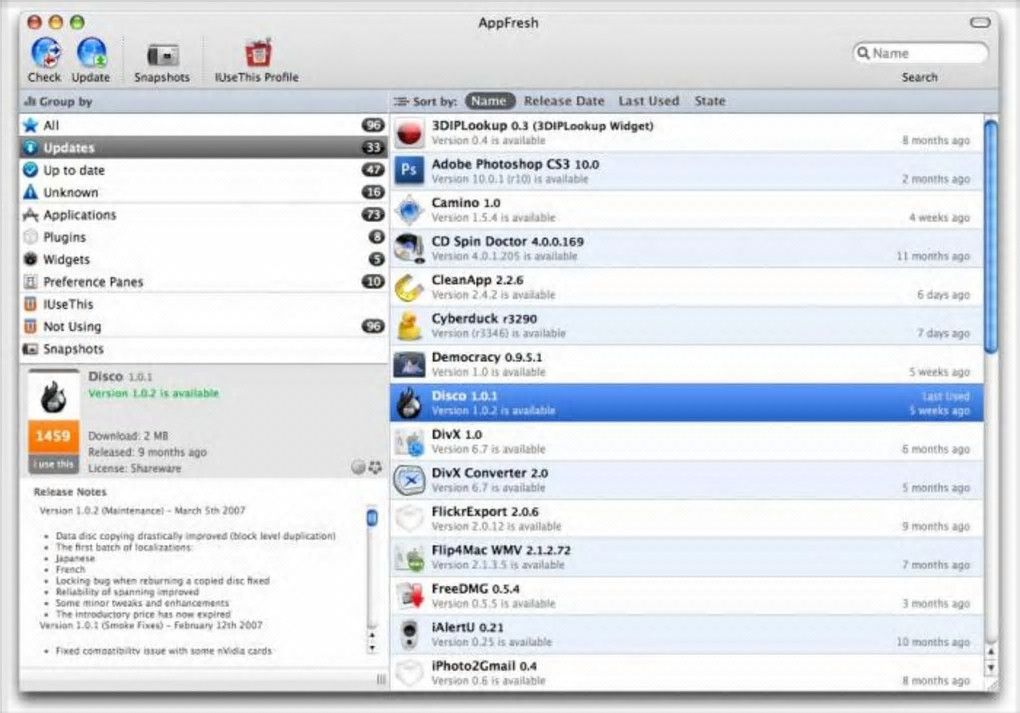Screen dimensions: 1020x713
Task: Select the 'Camino 1.0' row title
Action: [x=466, y=203]
